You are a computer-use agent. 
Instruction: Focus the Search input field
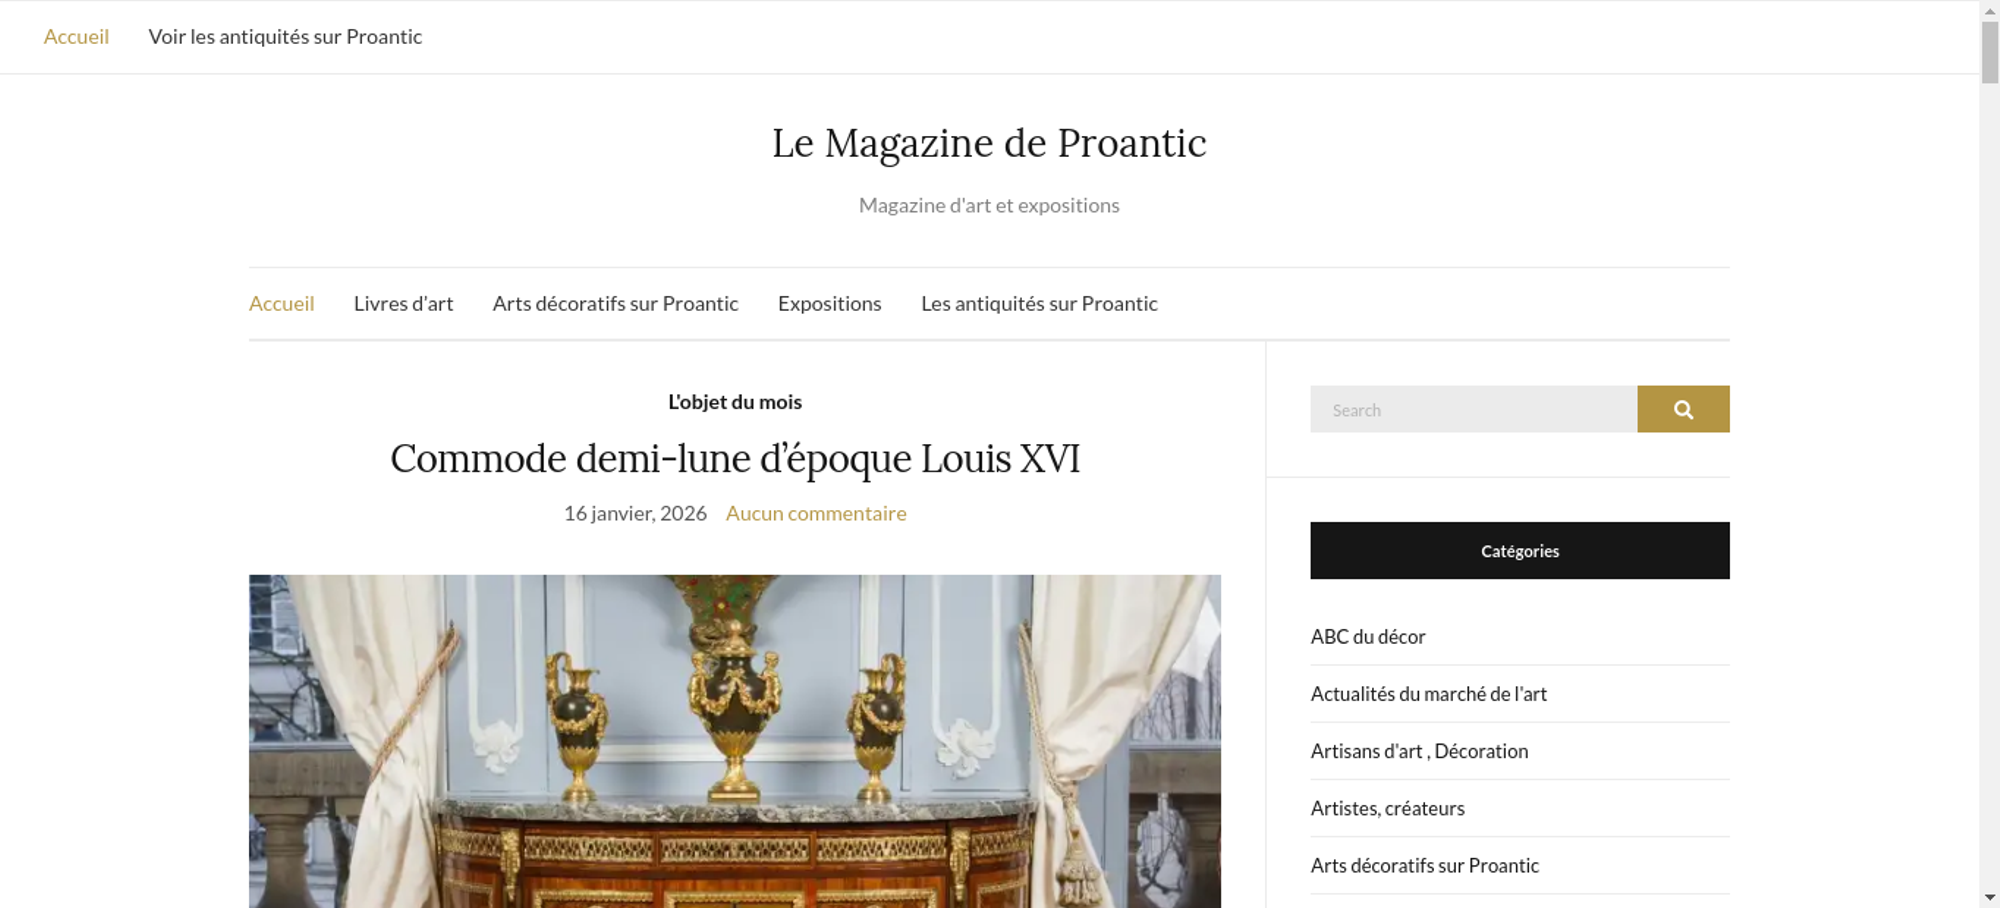(x=1473, y=409)
